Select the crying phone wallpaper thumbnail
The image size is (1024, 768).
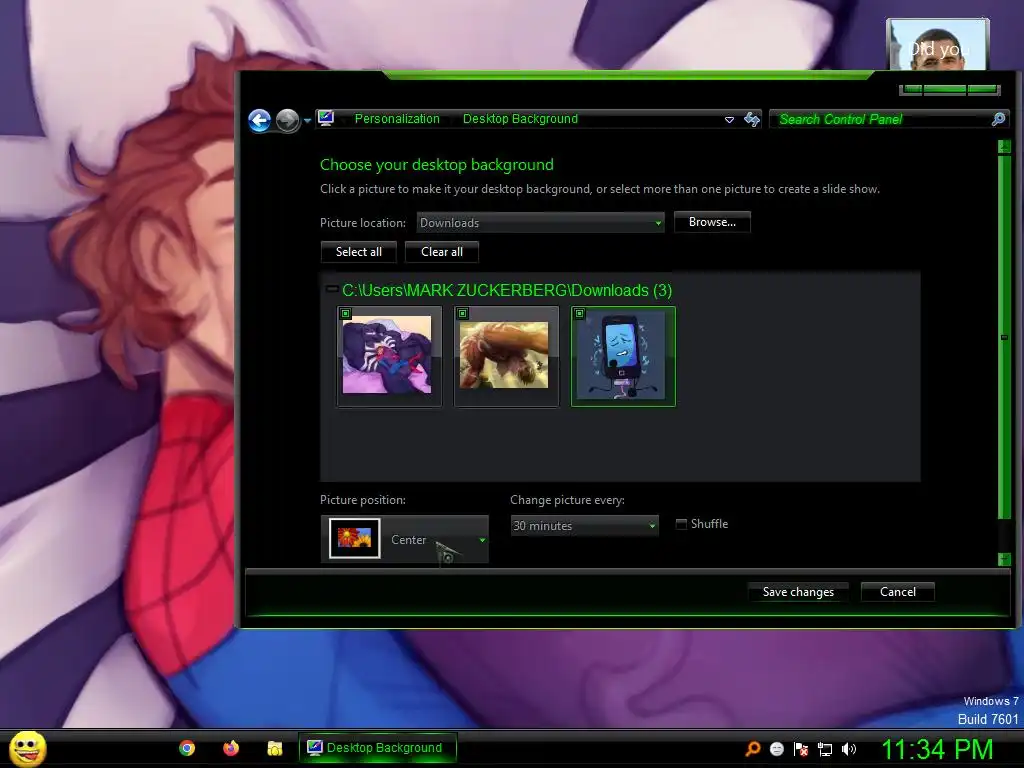coord(623,357)
